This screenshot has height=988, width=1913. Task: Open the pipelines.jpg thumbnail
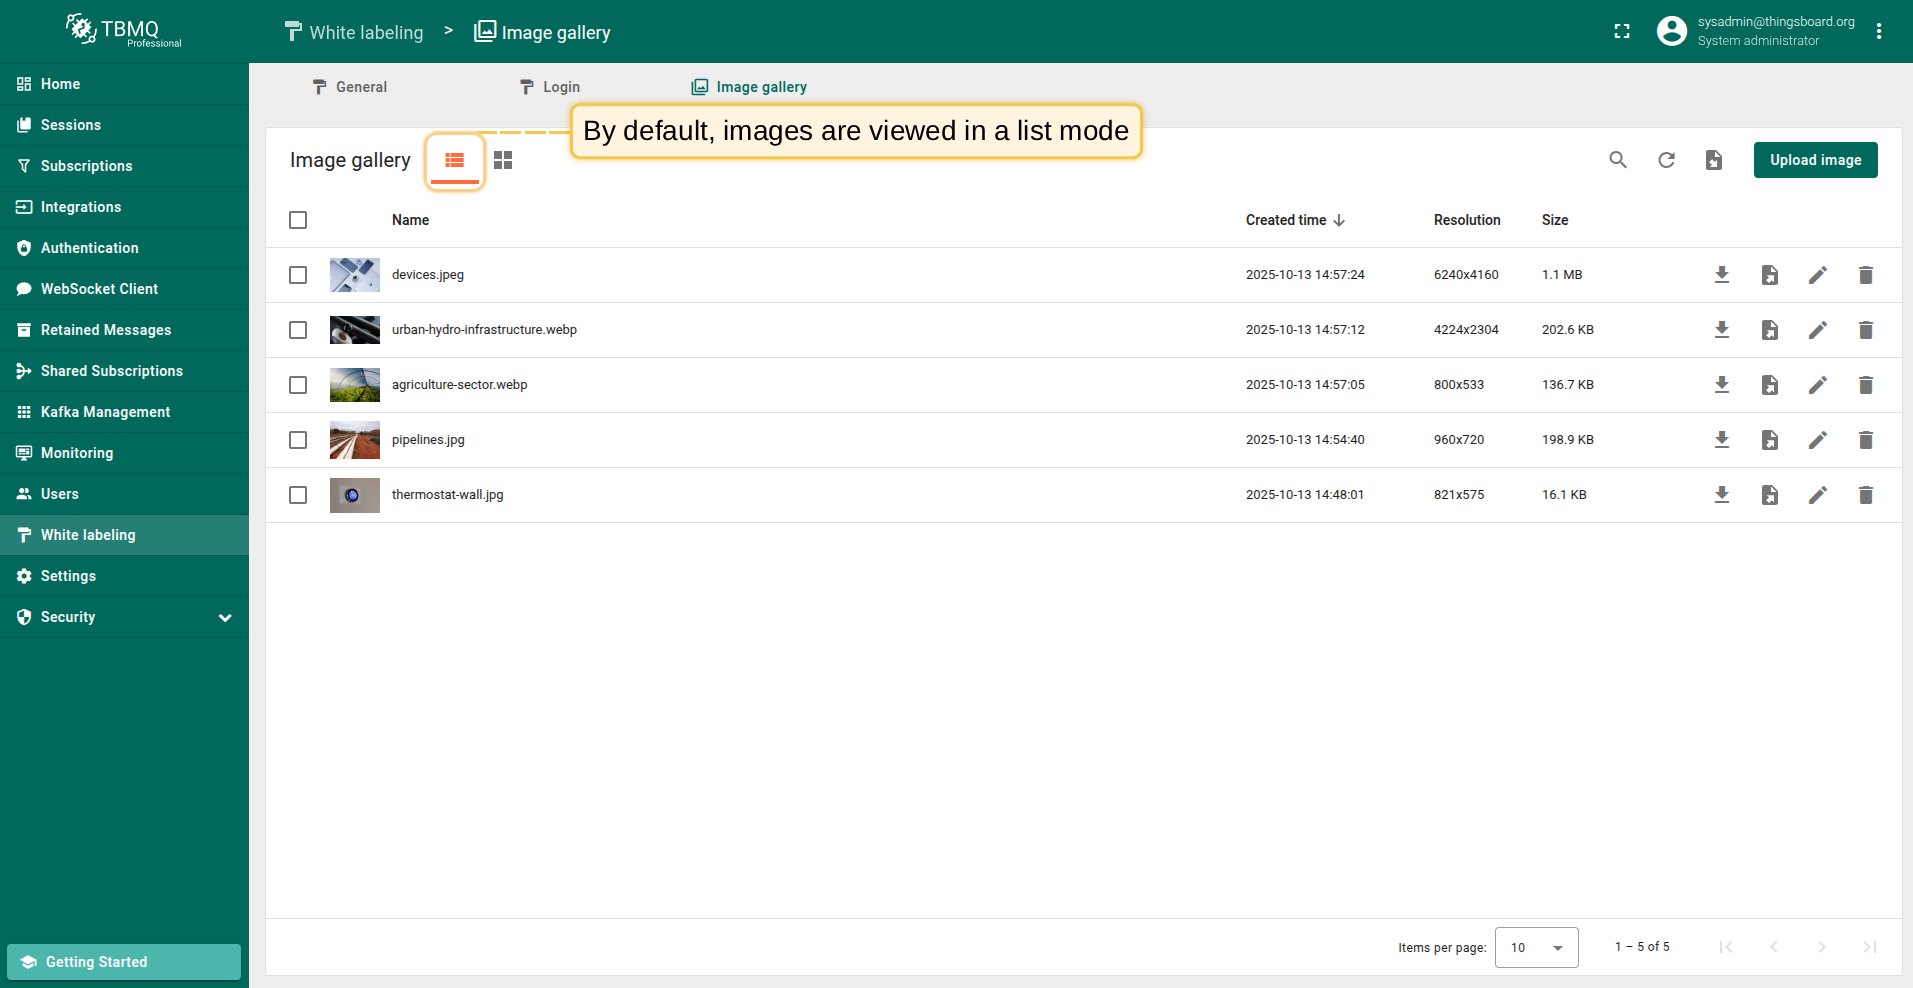point(355,440)
